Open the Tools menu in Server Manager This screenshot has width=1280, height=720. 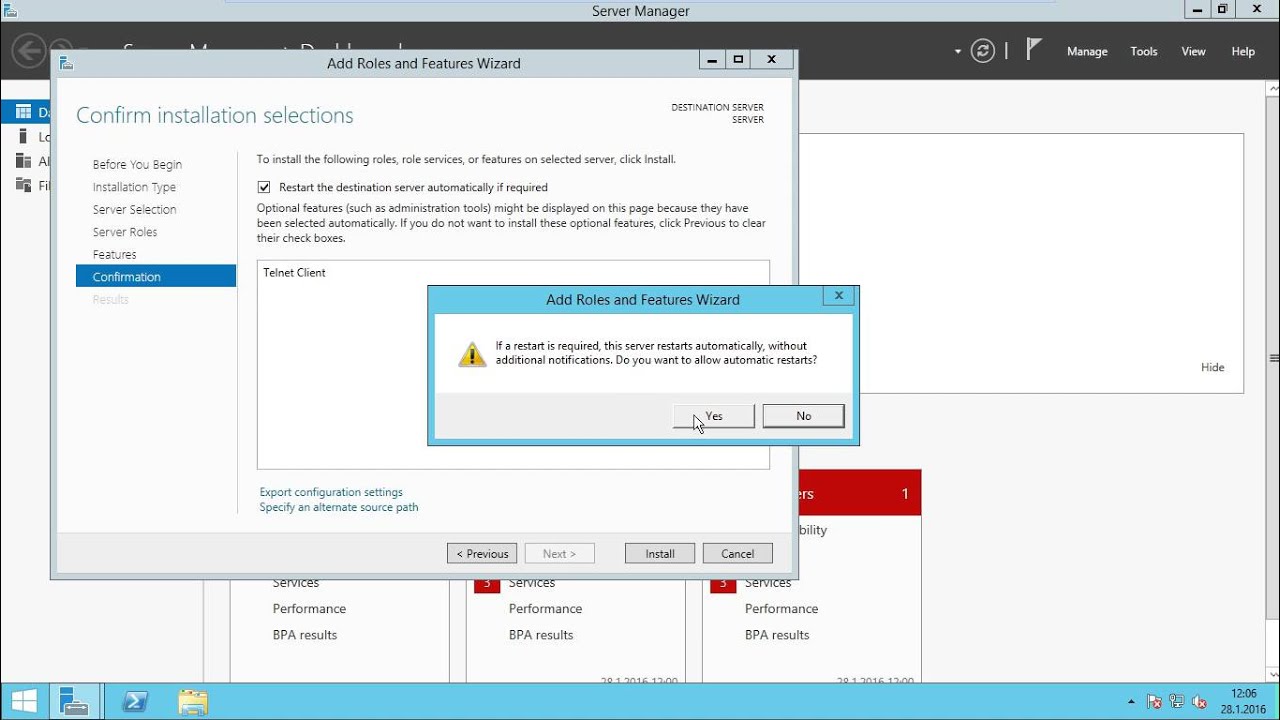(x=1144, y=52)
